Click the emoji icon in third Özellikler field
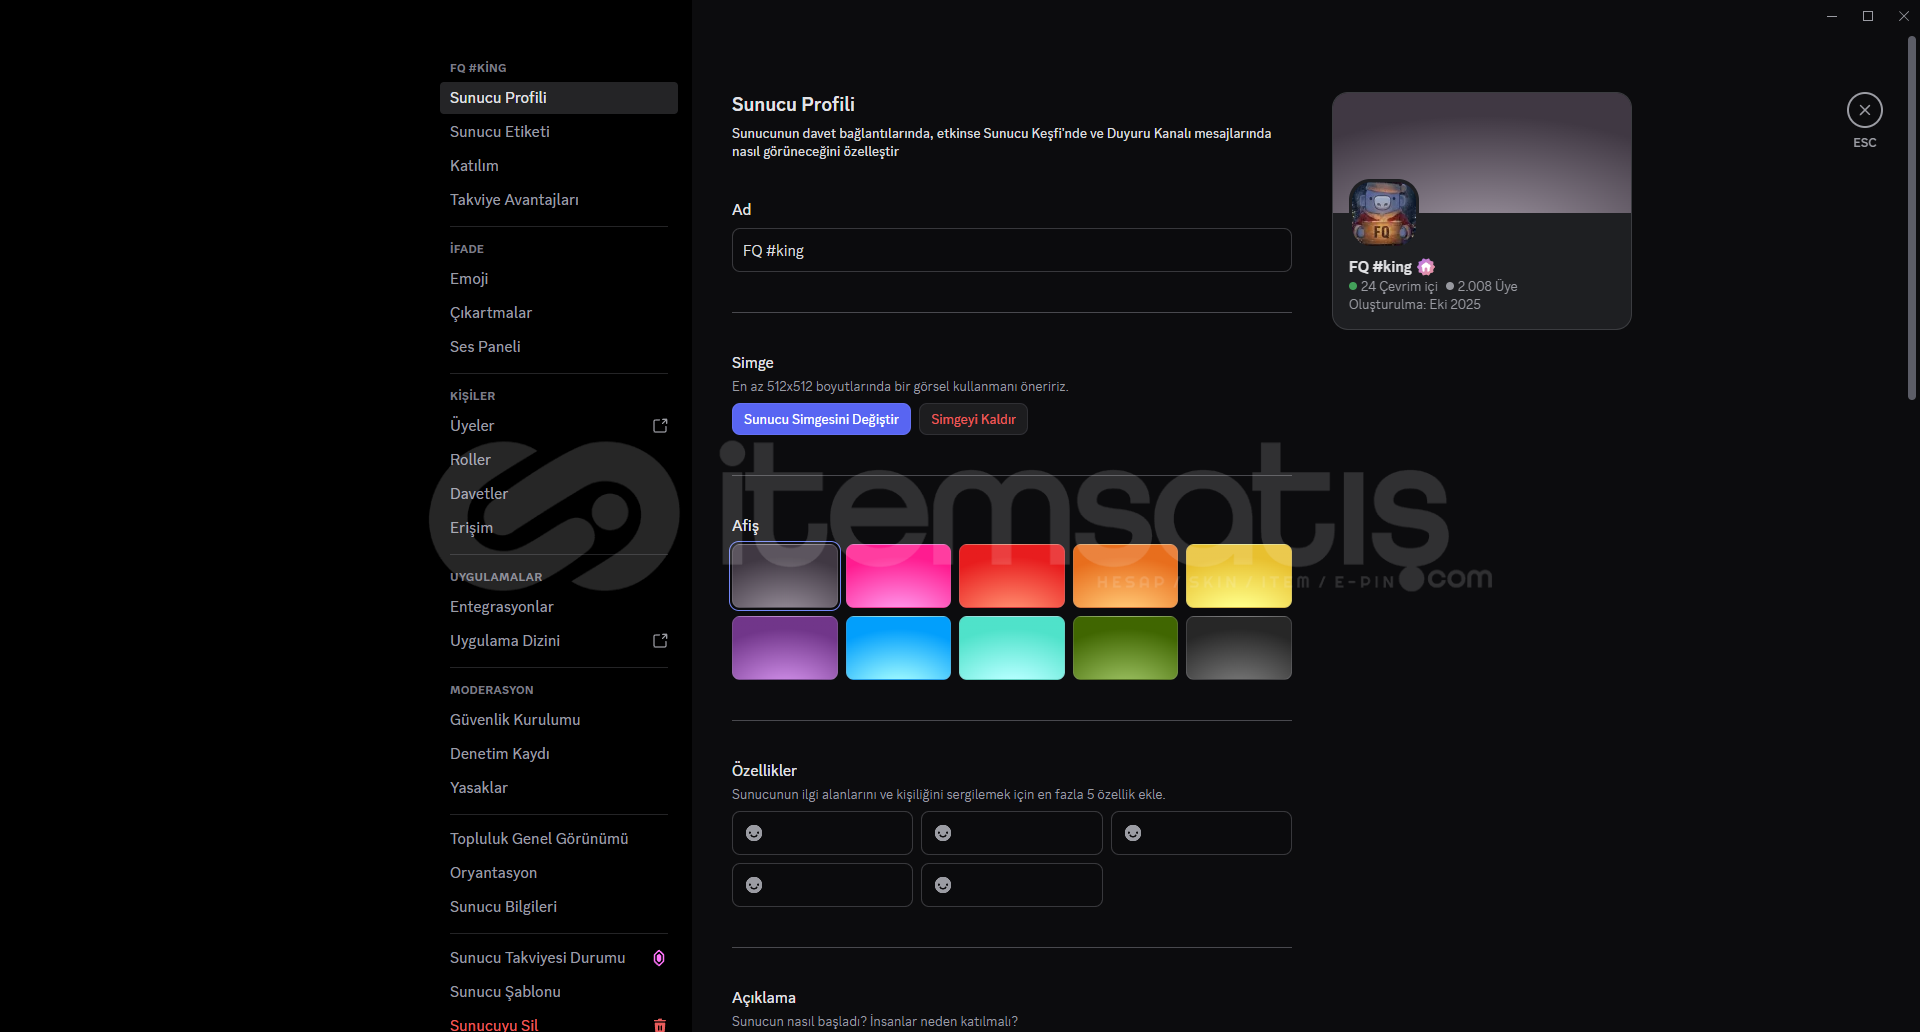1920x1032 pixels. 1133,833
